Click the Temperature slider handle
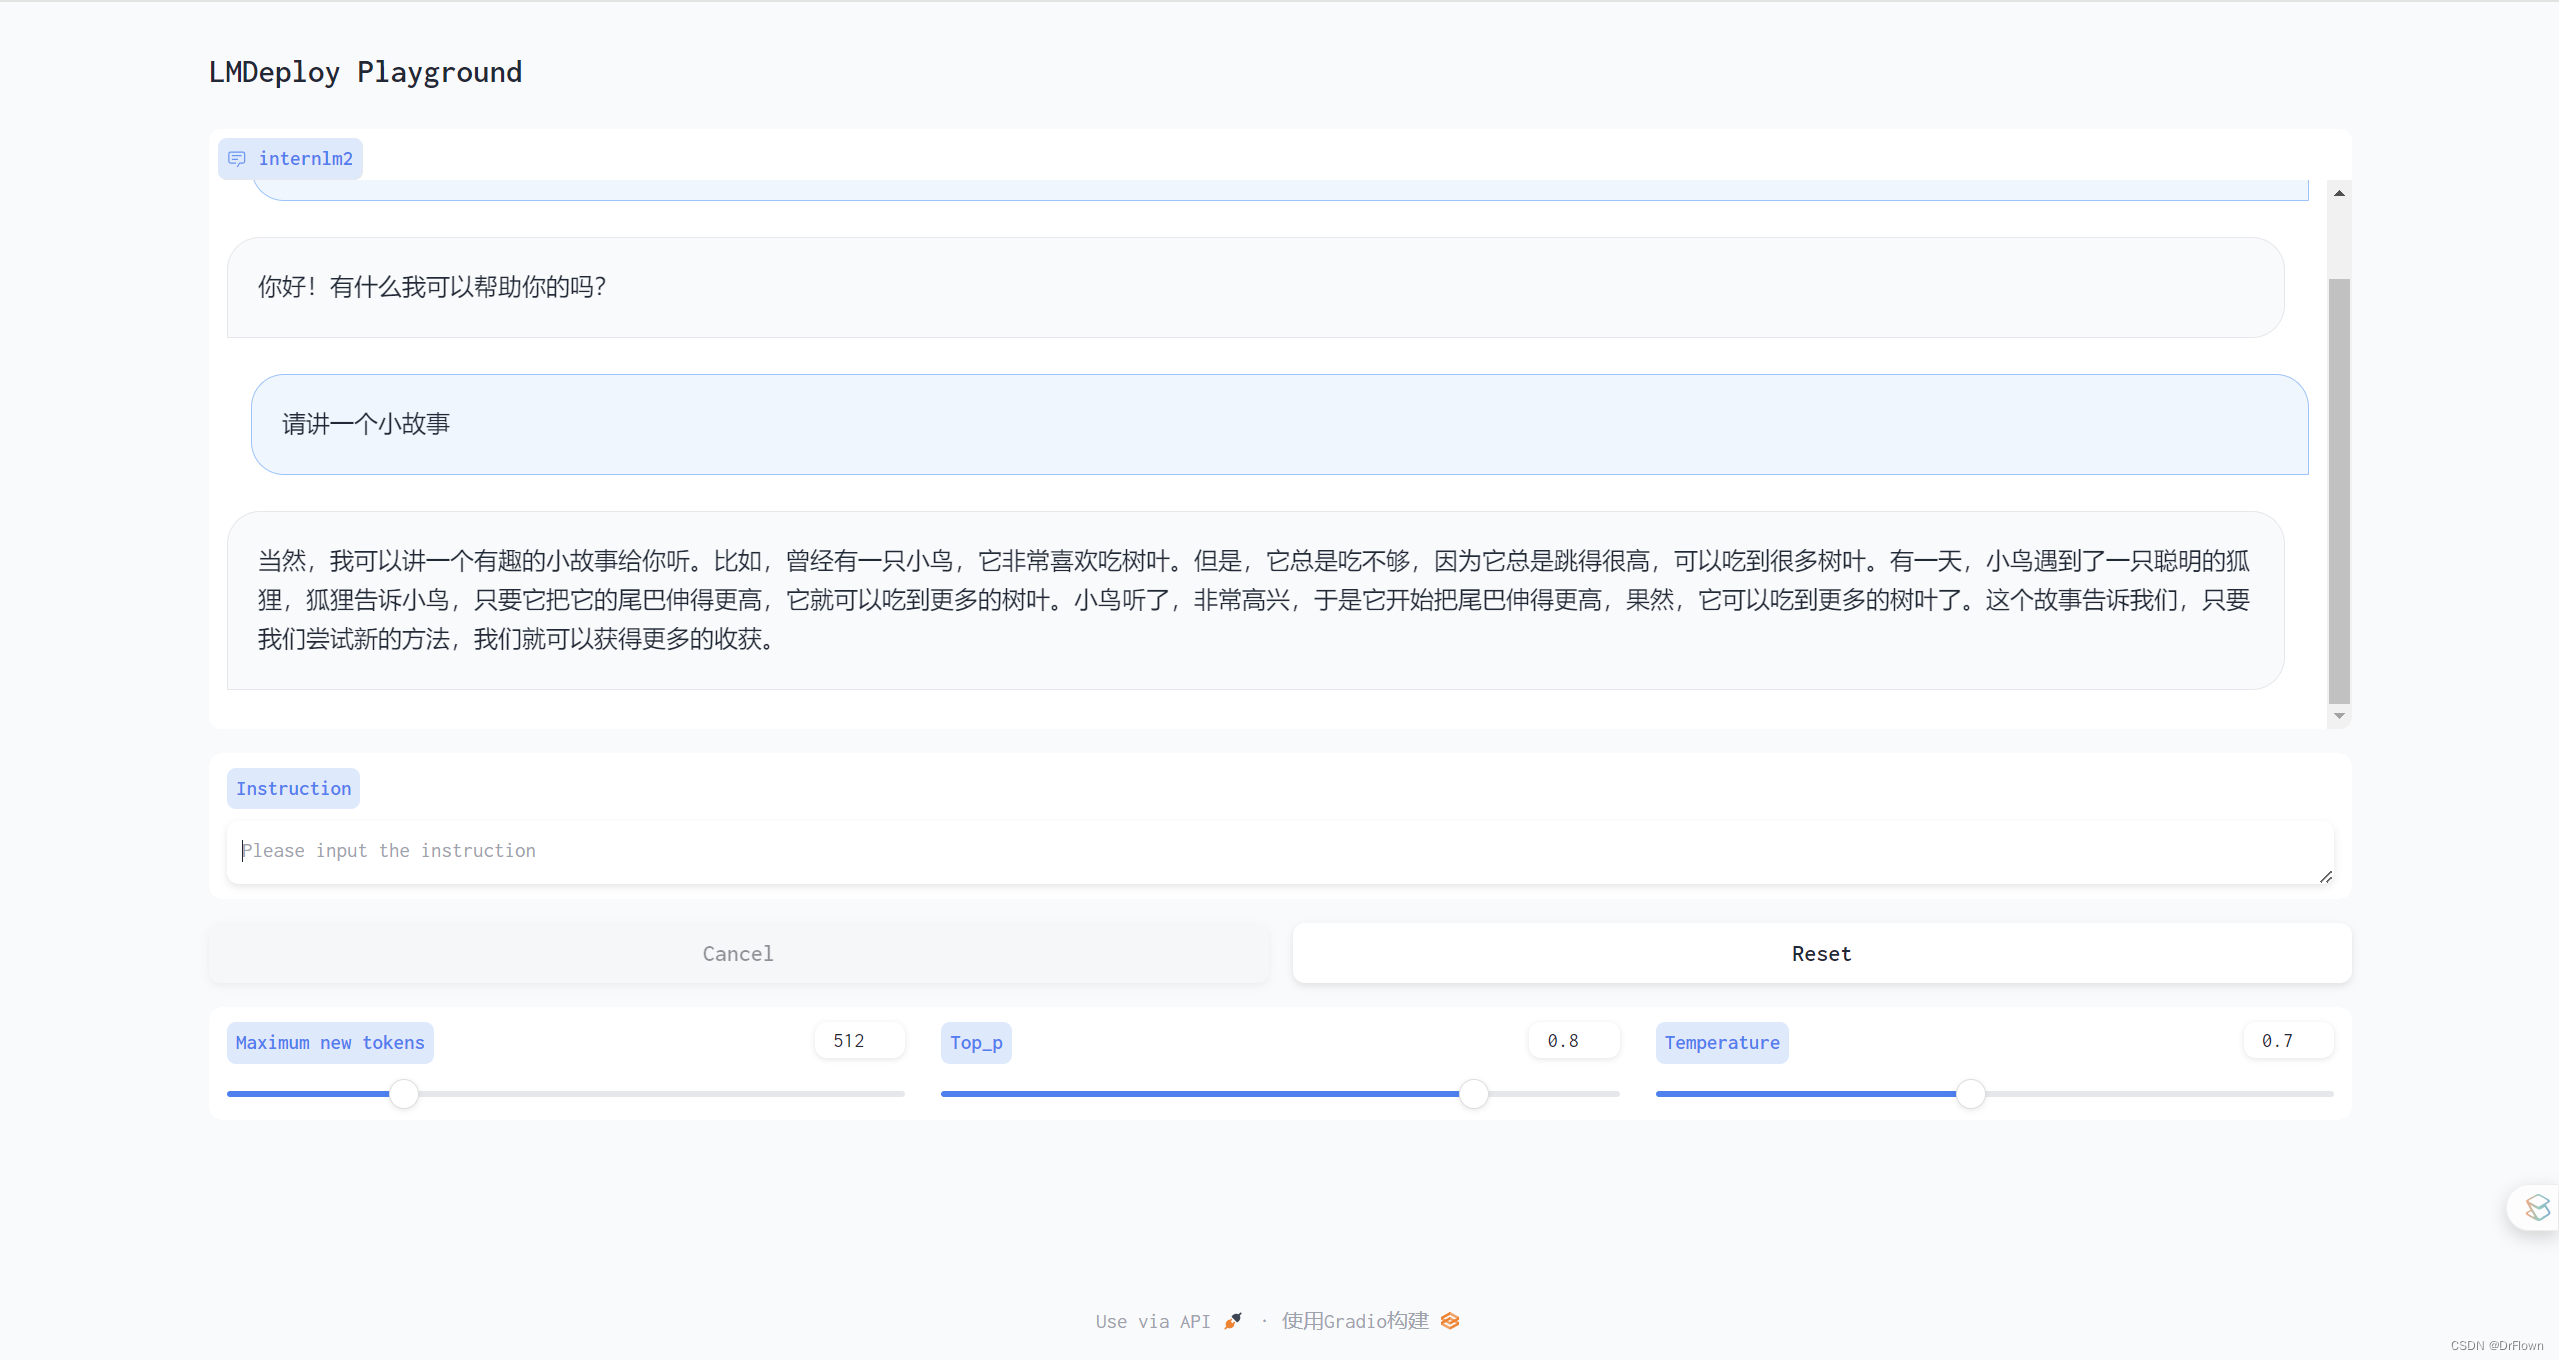Image resolution: width=2559 pixels, height=1360 pixels. (1970, 1094)
